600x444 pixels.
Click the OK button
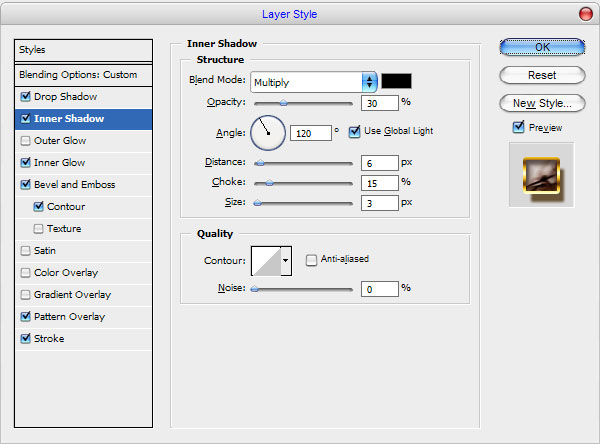click(542, 47)
